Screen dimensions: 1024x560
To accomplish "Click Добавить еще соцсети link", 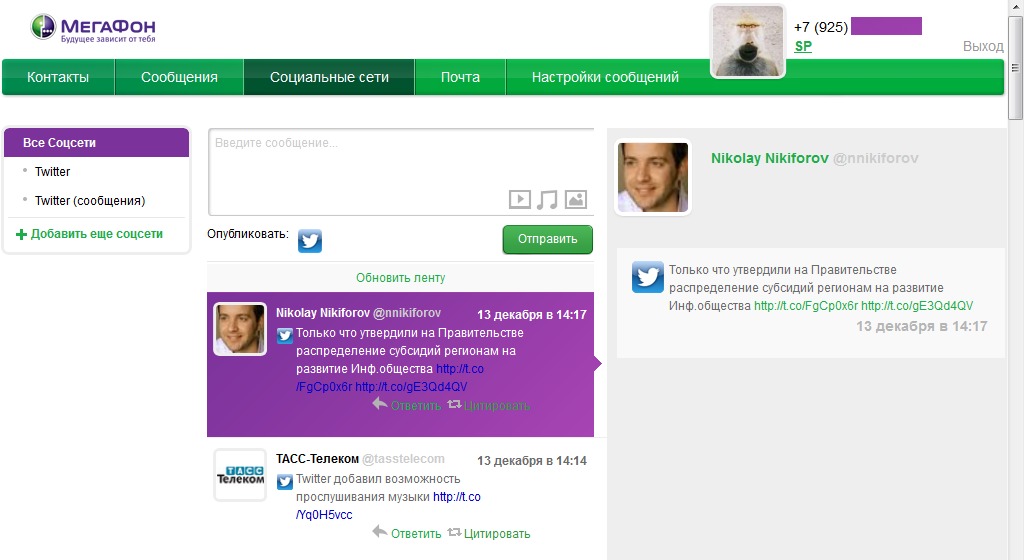I will click(x=97, y=234).
